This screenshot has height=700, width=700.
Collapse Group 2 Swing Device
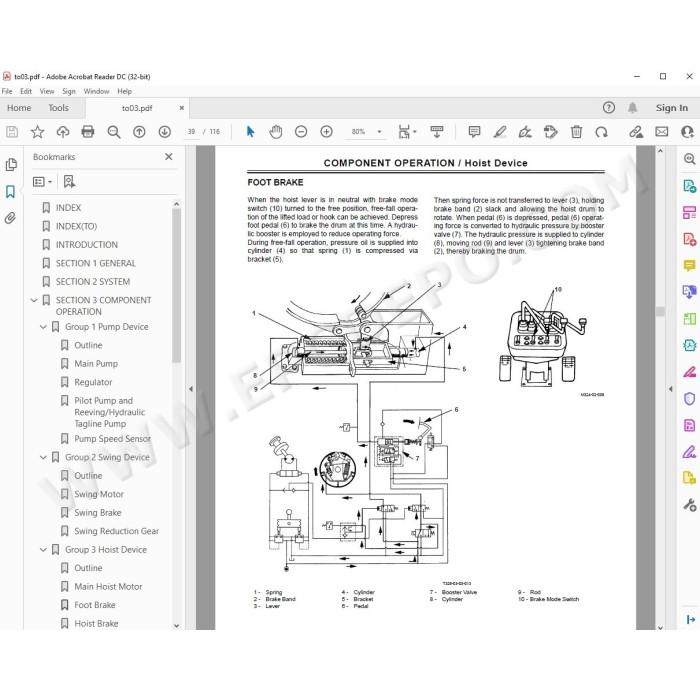click(x=43, y=457)
